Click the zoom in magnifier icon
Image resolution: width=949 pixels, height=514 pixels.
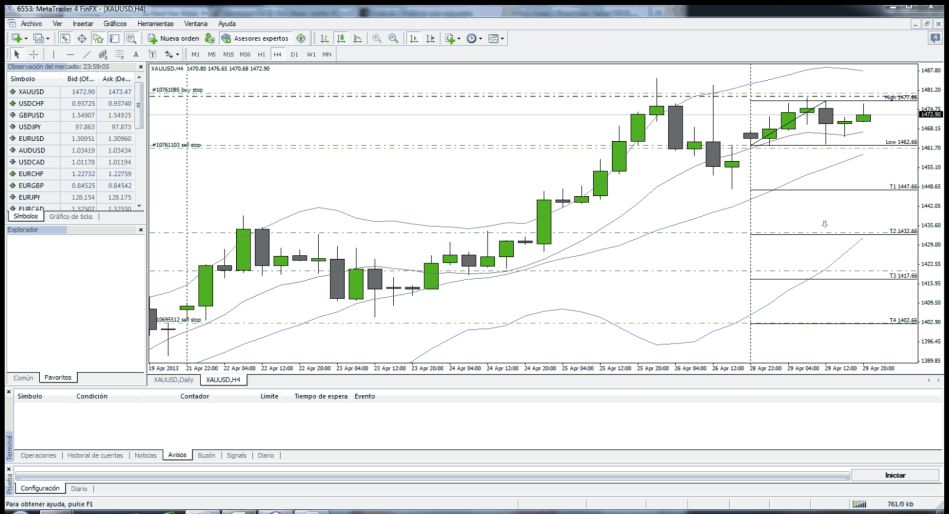(376, 38)
